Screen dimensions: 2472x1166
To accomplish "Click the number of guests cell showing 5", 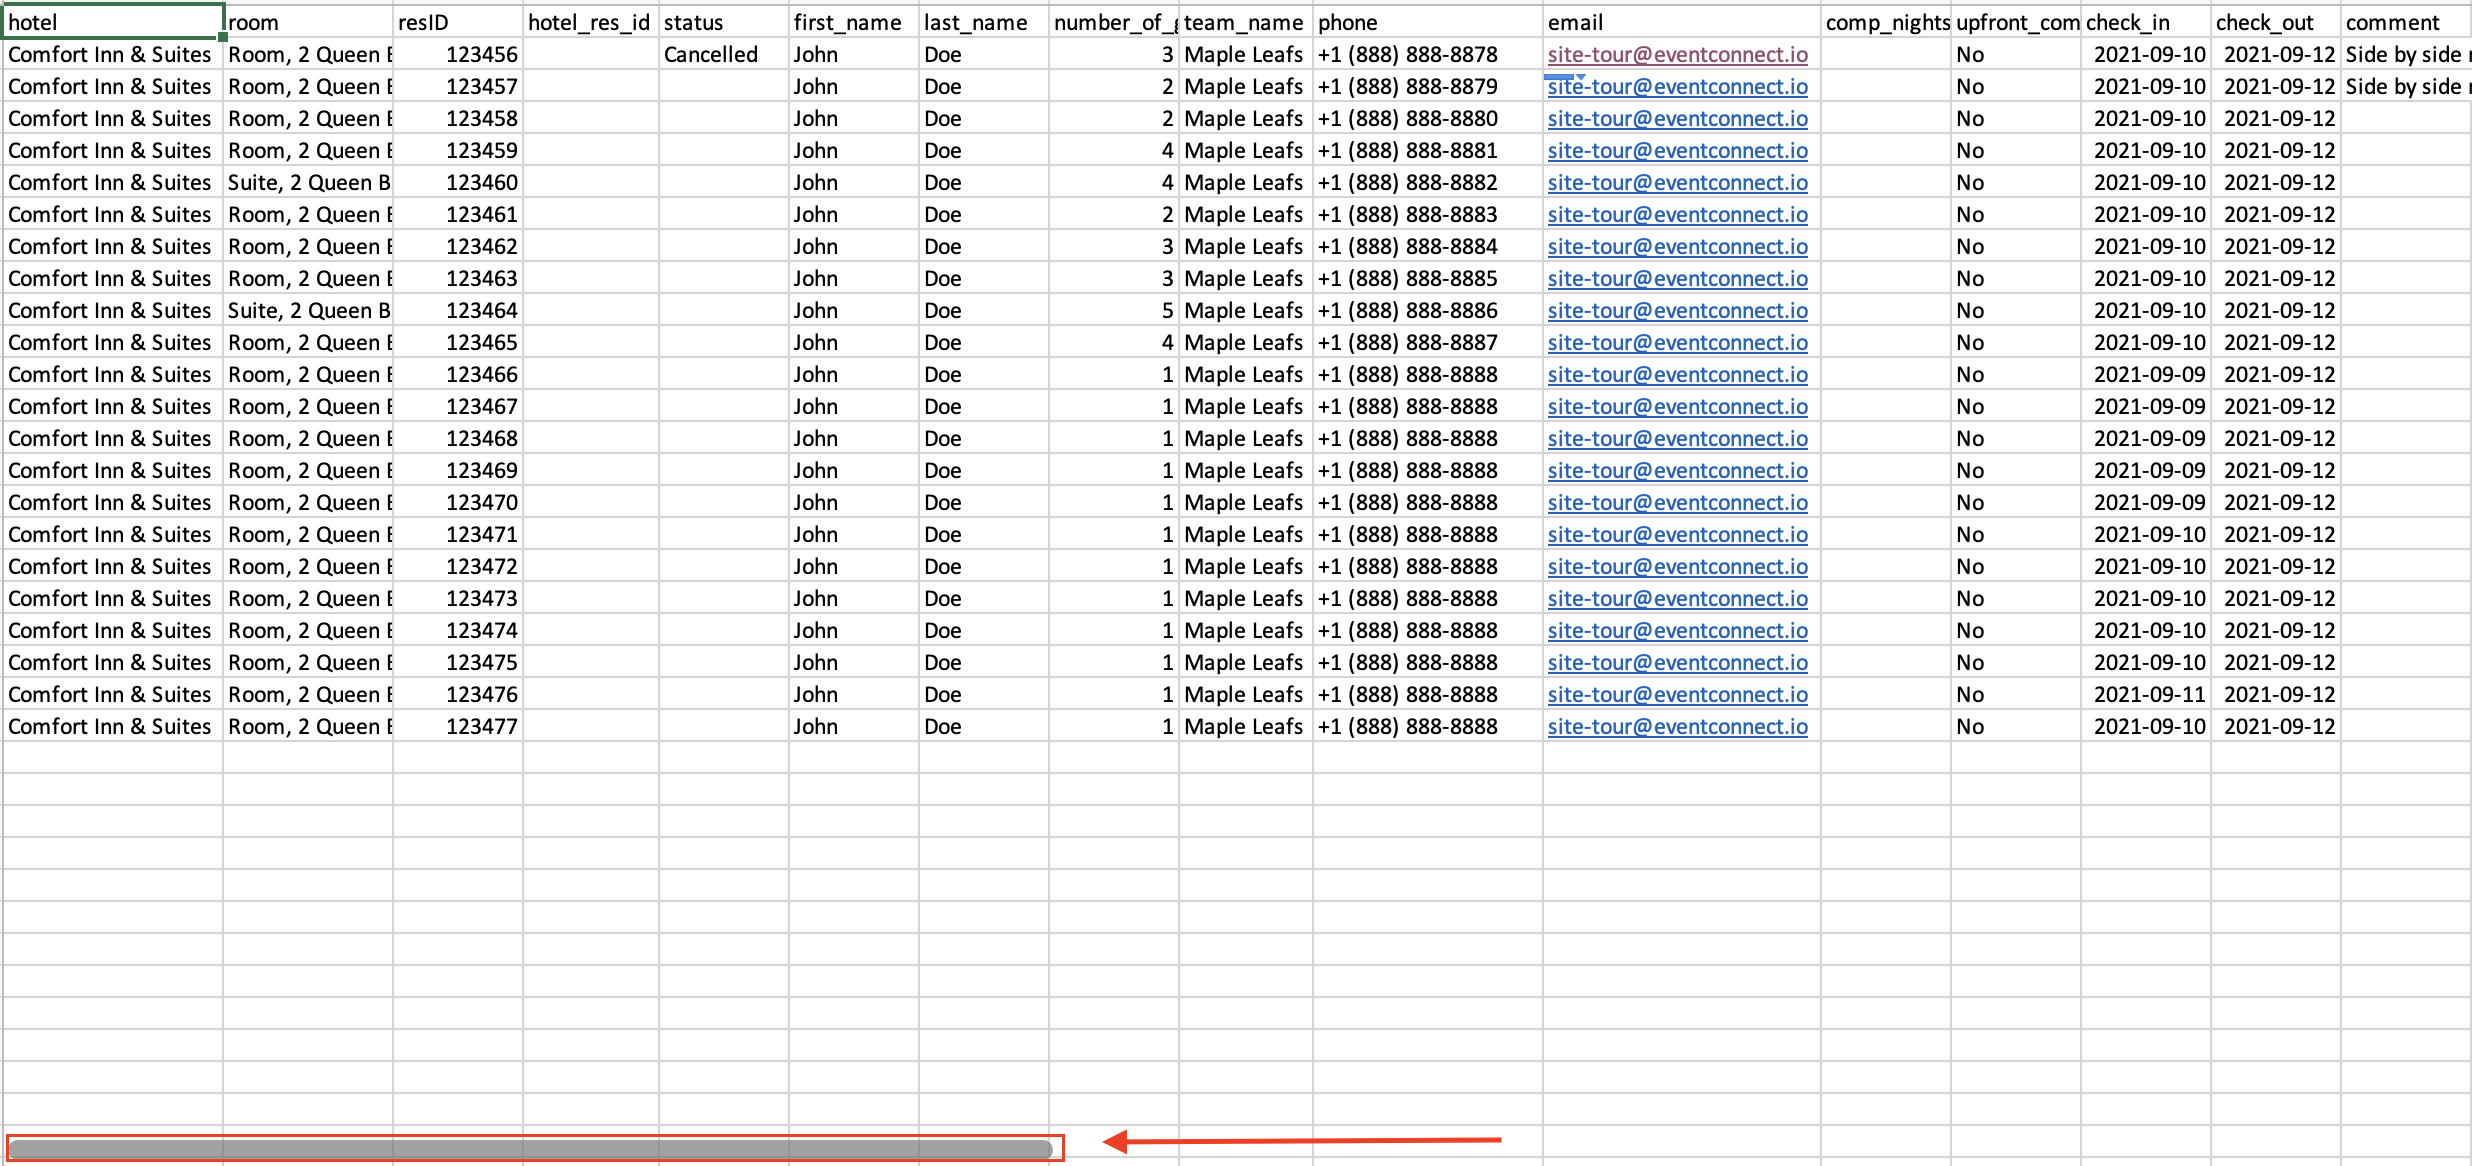I will pyautogui.click(x=1114, y=311).
